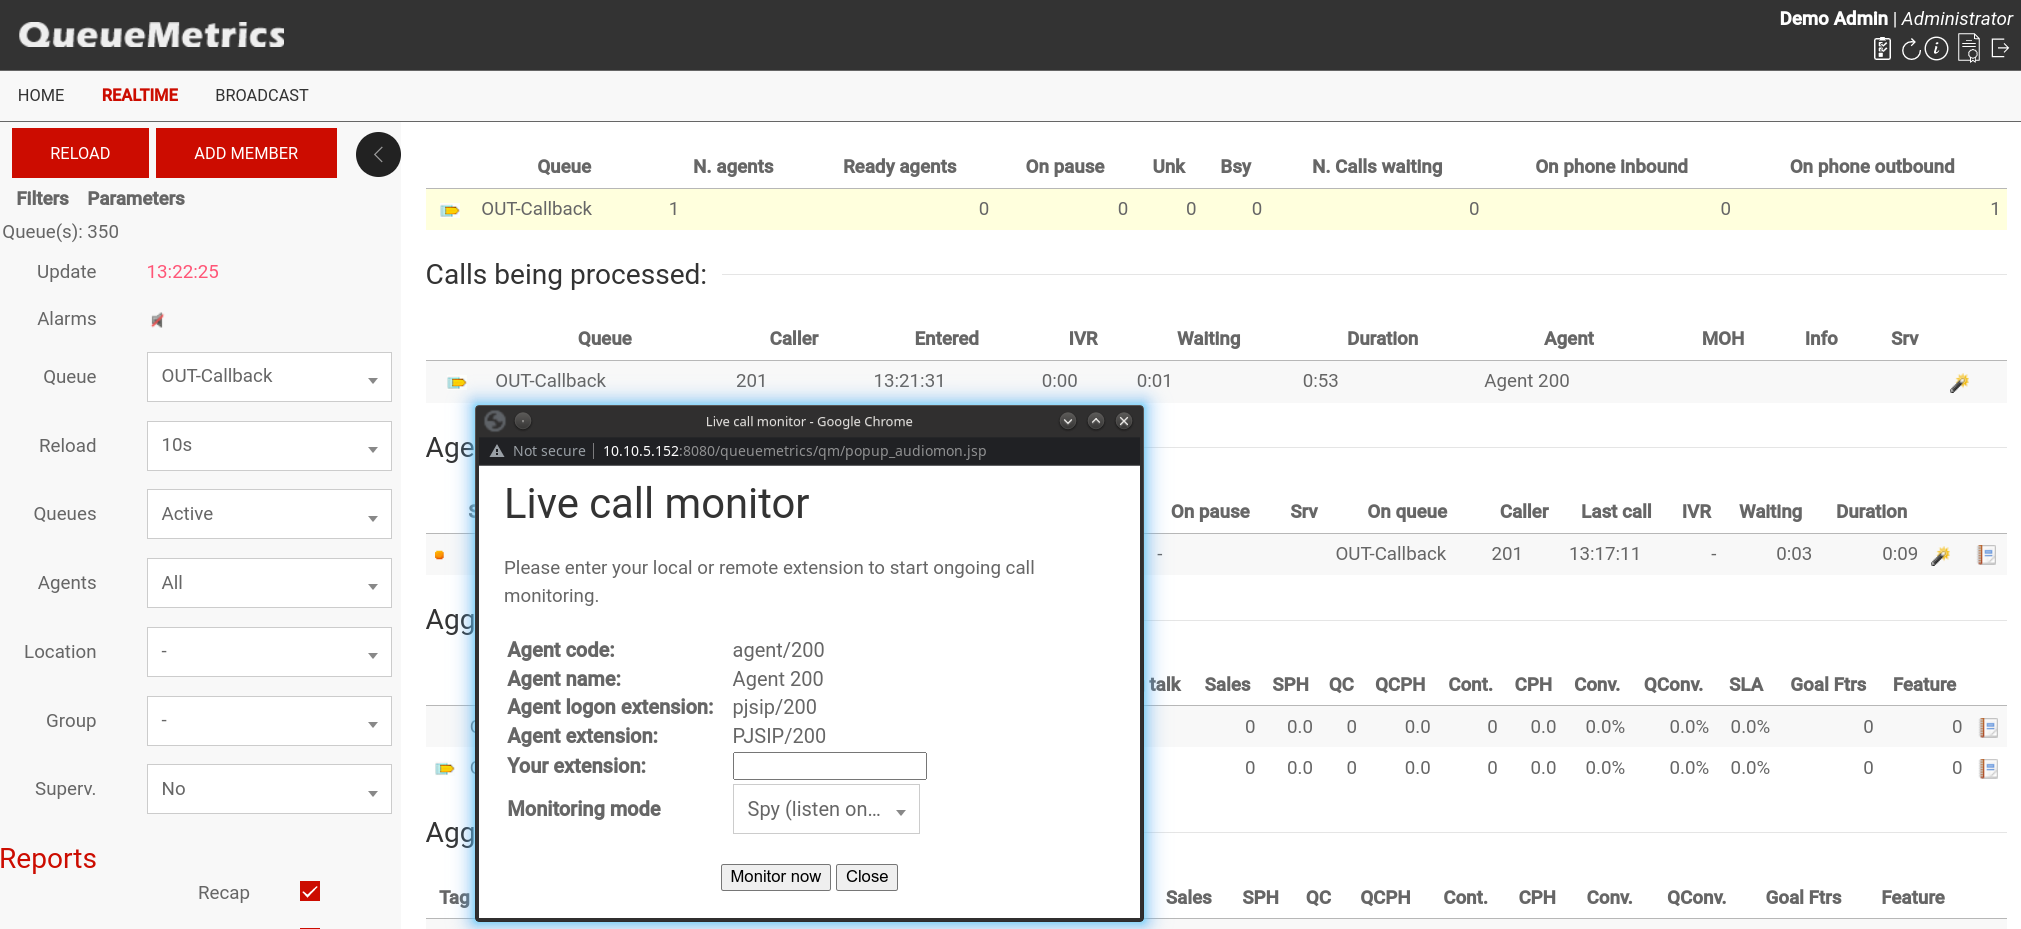Open the license certificate icon in header
2021x929 pixels.
1969,48
